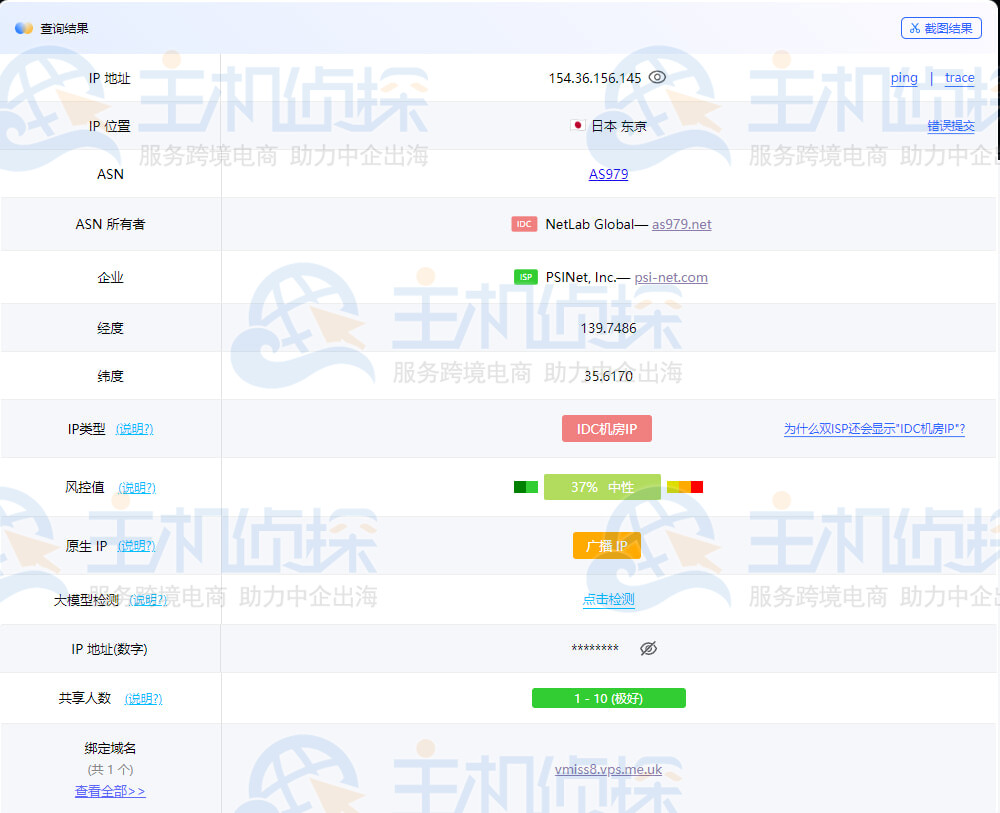This screenshot has width=1000, height=813.
Task: Open the ping link
Action: click(904, 78)
